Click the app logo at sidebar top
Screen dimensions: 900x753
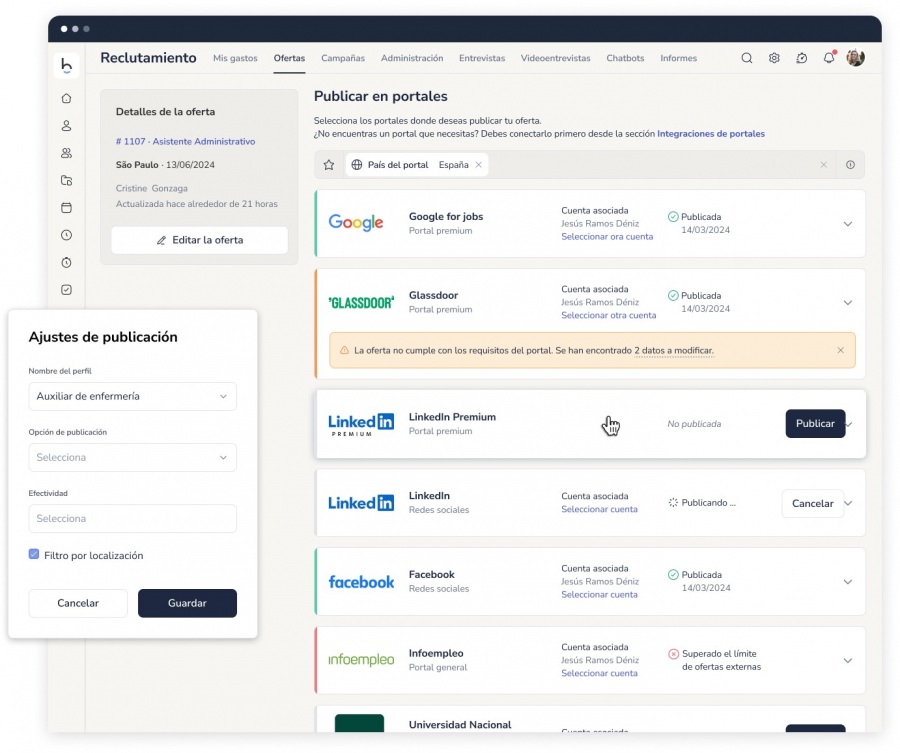pos(67,65)
